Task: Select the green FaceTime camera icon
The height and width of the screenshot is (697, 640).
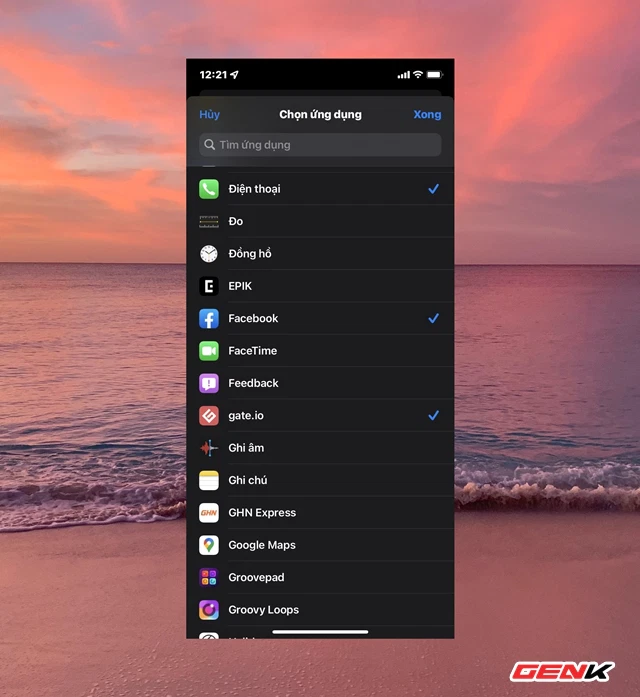Action: [x=208, y=351]
